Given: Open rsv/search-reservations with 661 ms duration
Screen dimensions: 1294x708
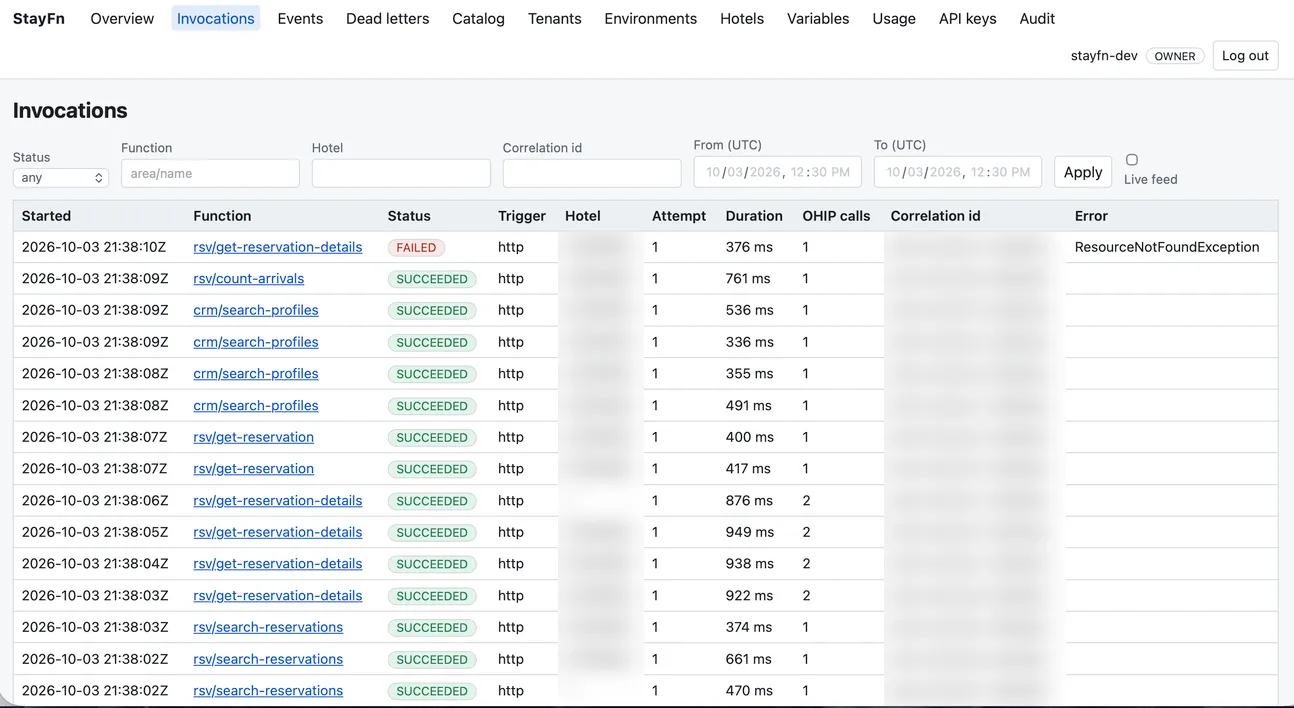Looking at the screenshot, I should 268,659.
